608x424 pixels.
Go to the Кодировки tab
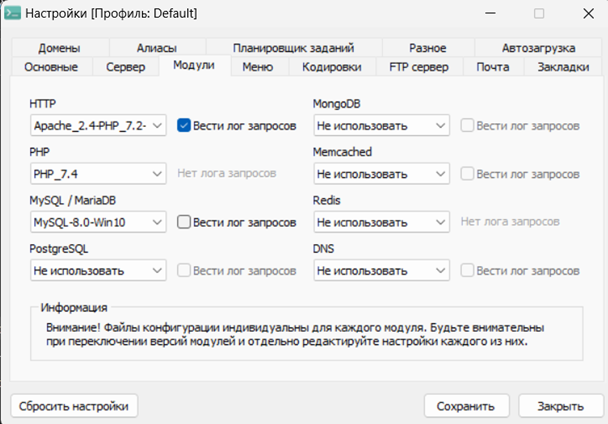pos(332,67)
